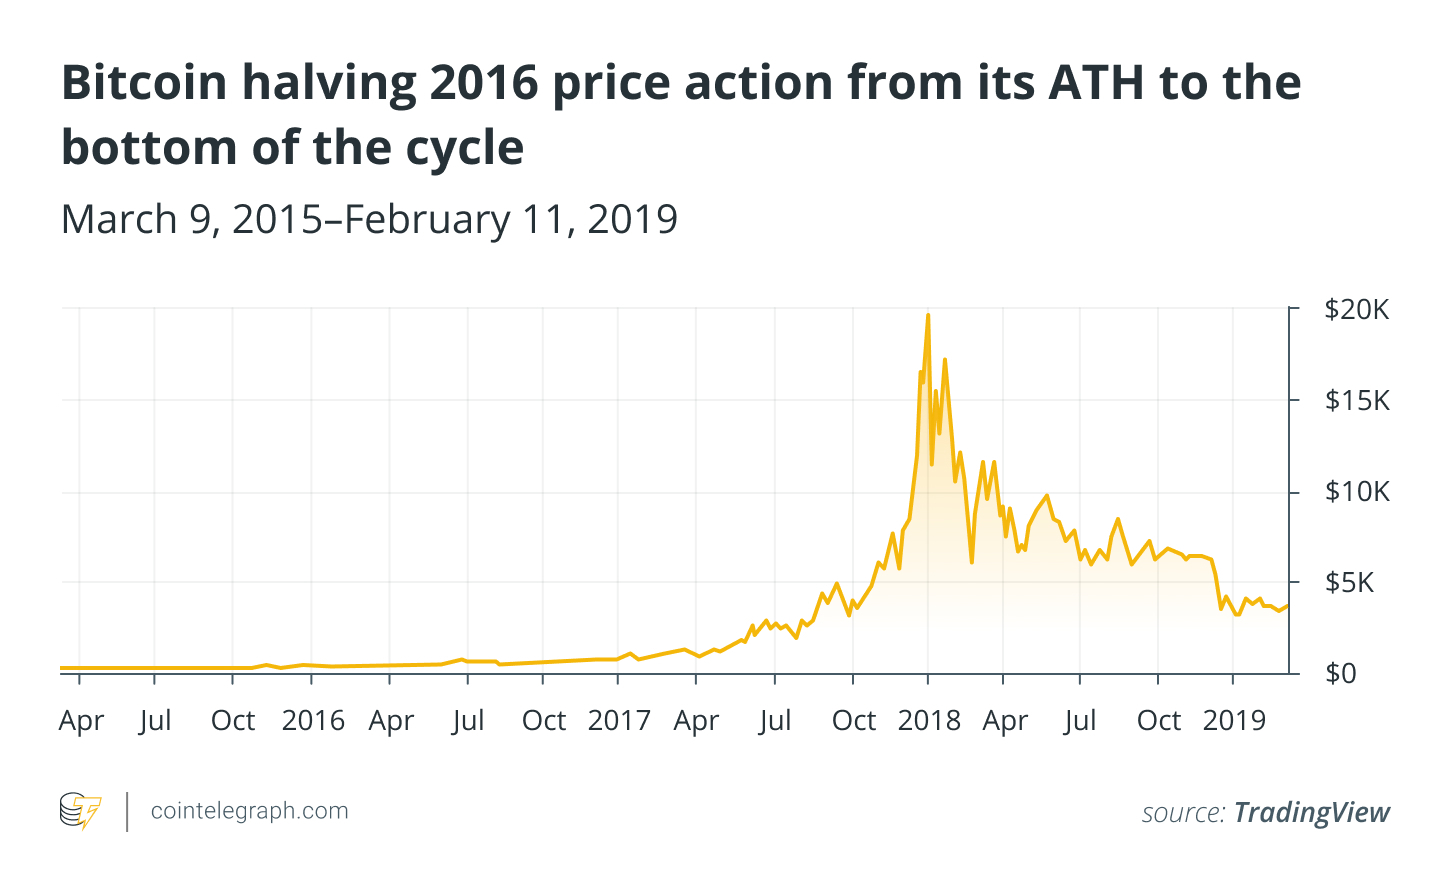This screenshot has width=1450, height=892.
Task: Select the Oct label just before 2019
Action: tap(1159, 721)
